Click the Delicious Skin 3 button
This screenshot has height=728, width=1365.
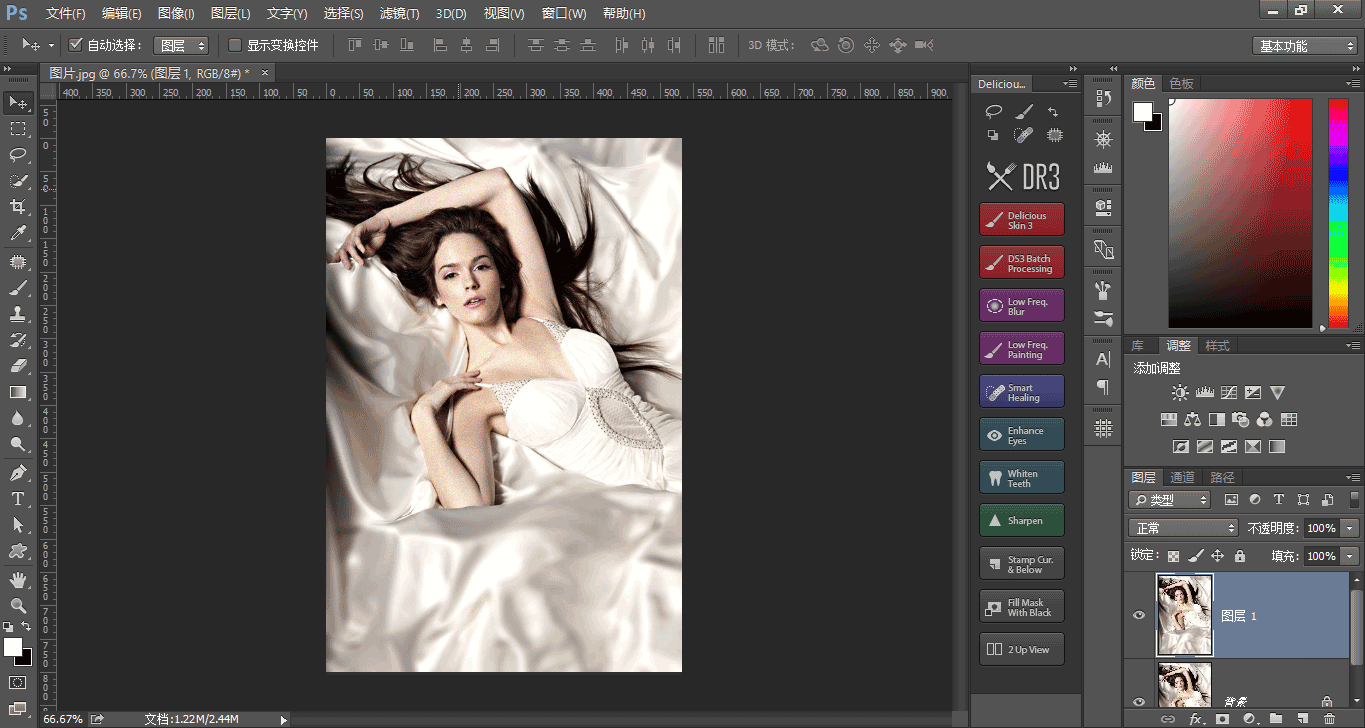tap(1021, 220)
